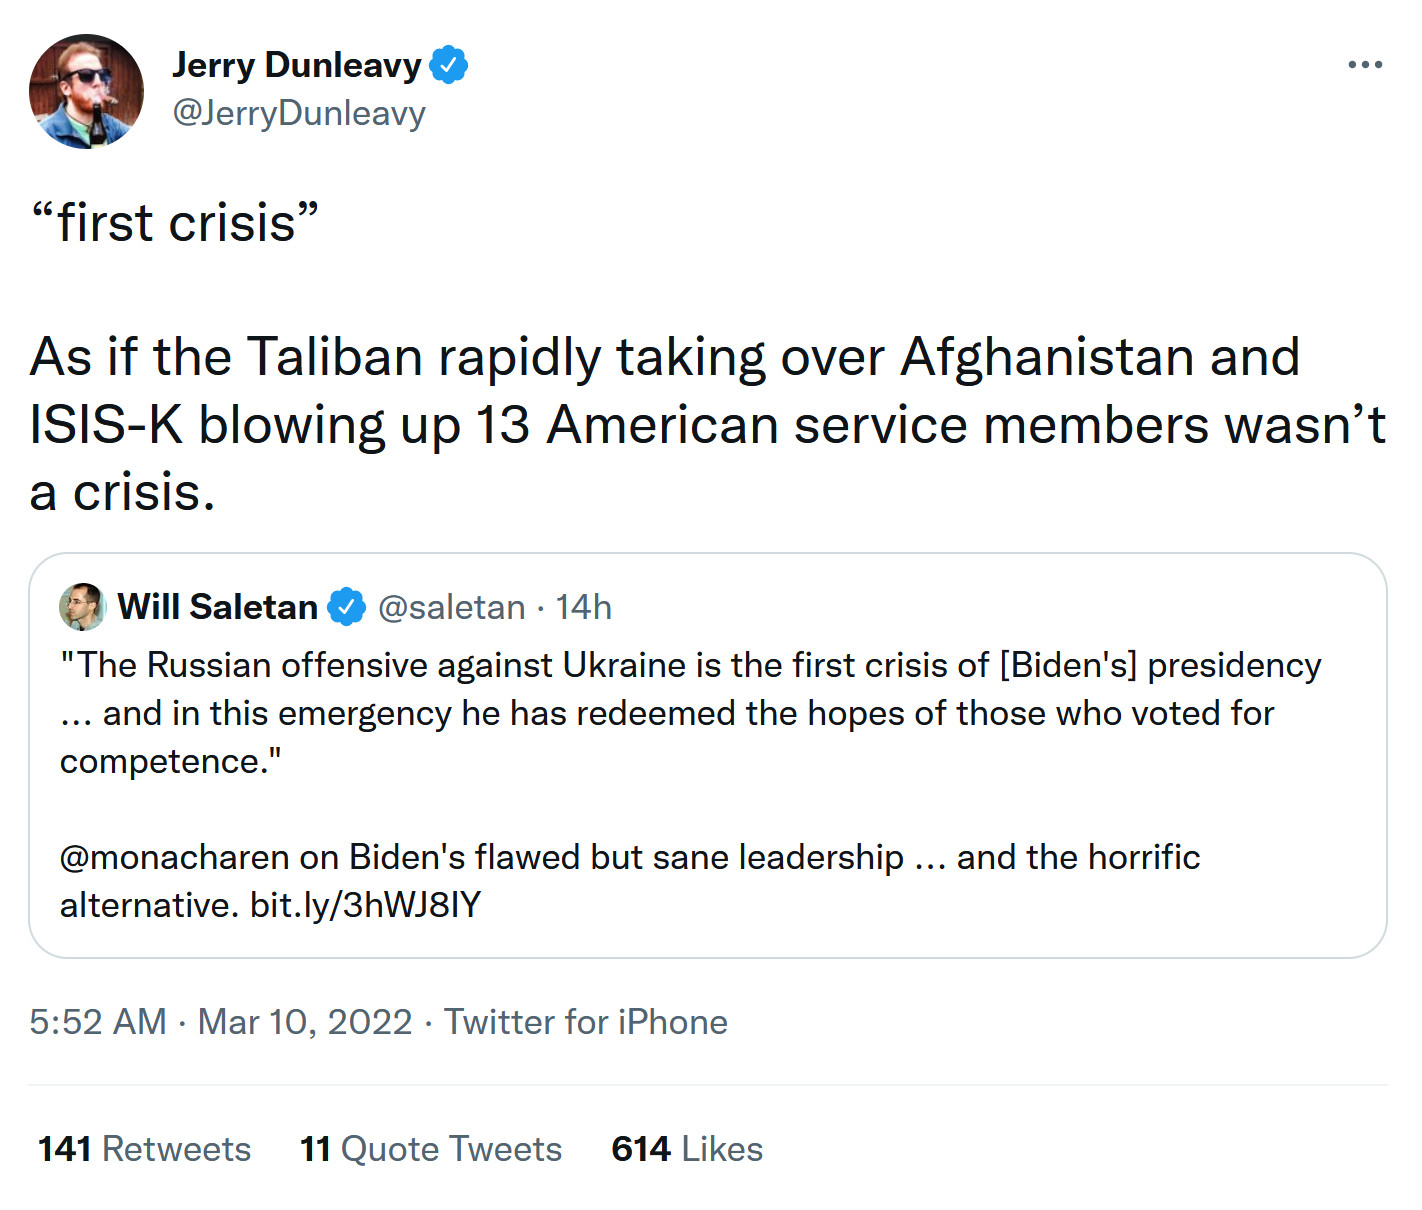Viewport: 1422px width, 1210px height.
Task: View the 141 Retweets list
Action: point(145,1149)
